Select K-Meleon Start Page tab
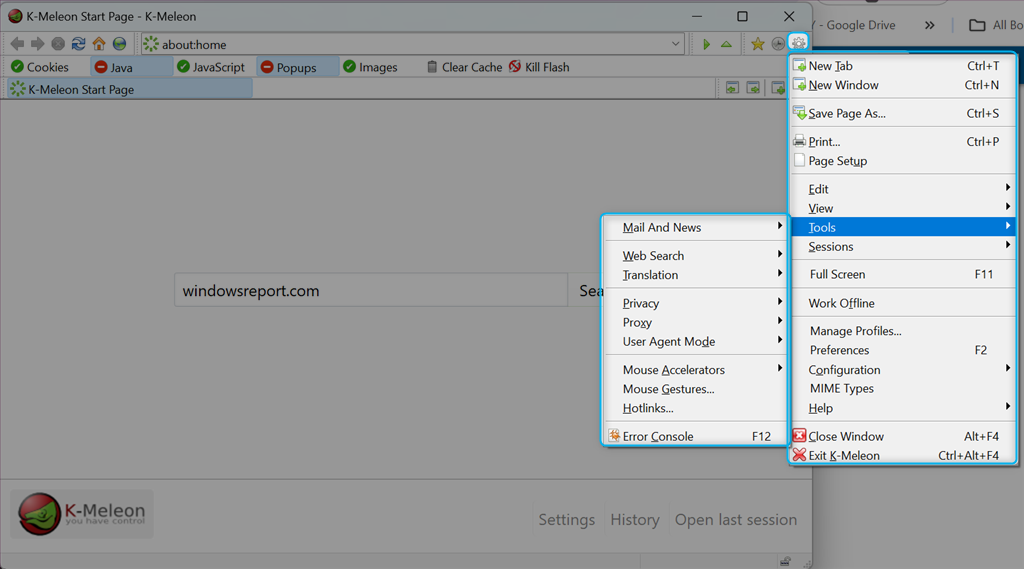 point(129,89)
